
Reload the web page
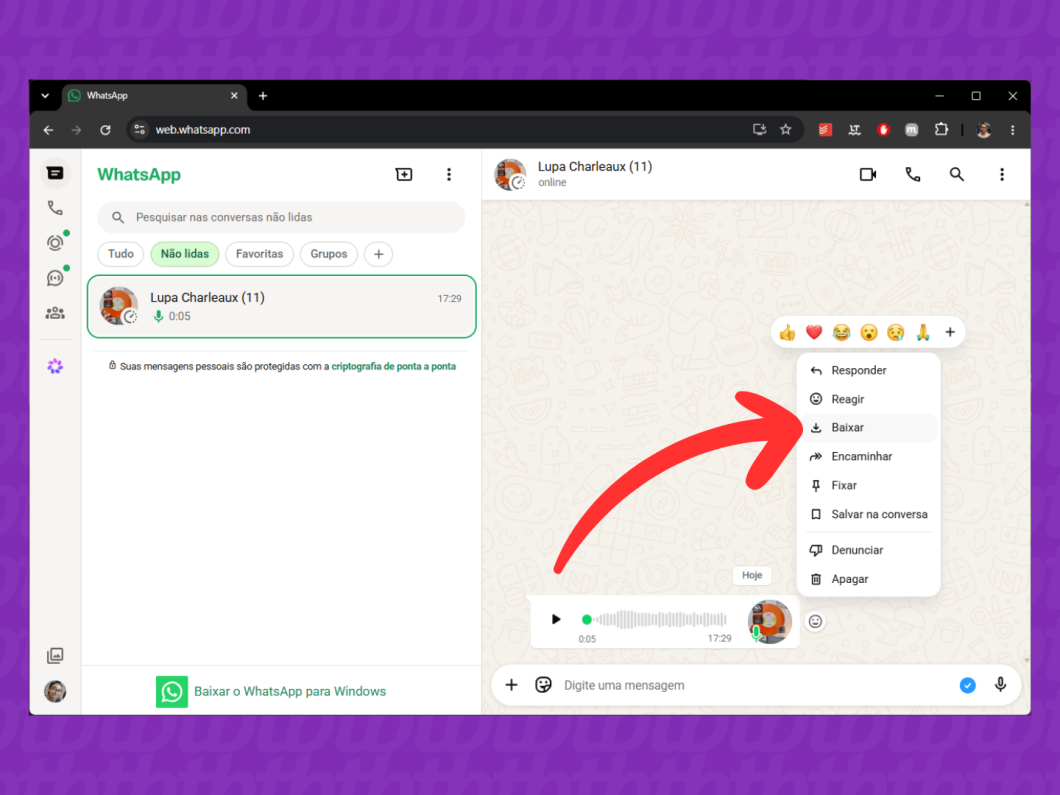click(105, 130)
